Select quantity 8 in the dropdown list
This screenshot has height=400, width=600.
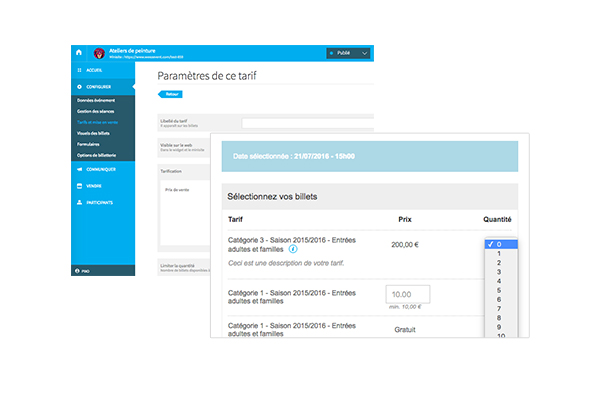click(501, 318)
